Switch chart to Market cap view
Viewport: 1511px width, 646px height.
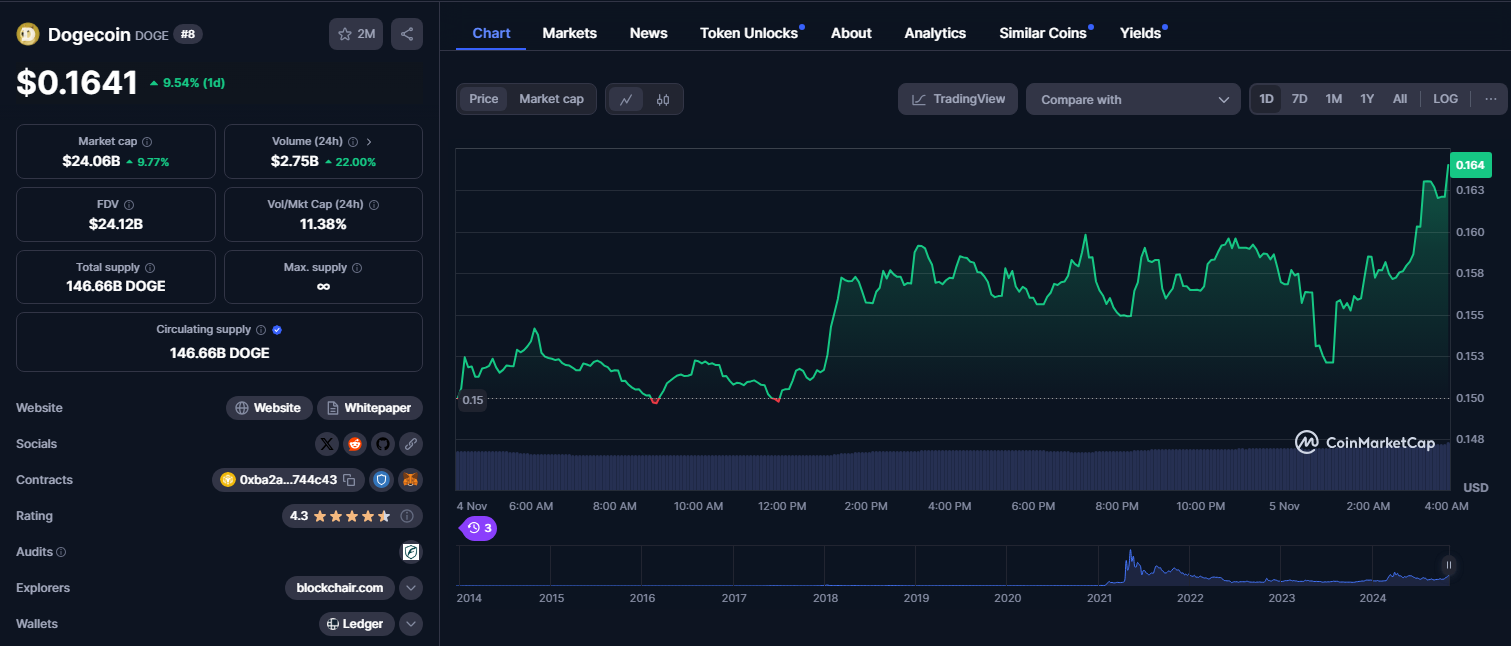pos(551,99)
